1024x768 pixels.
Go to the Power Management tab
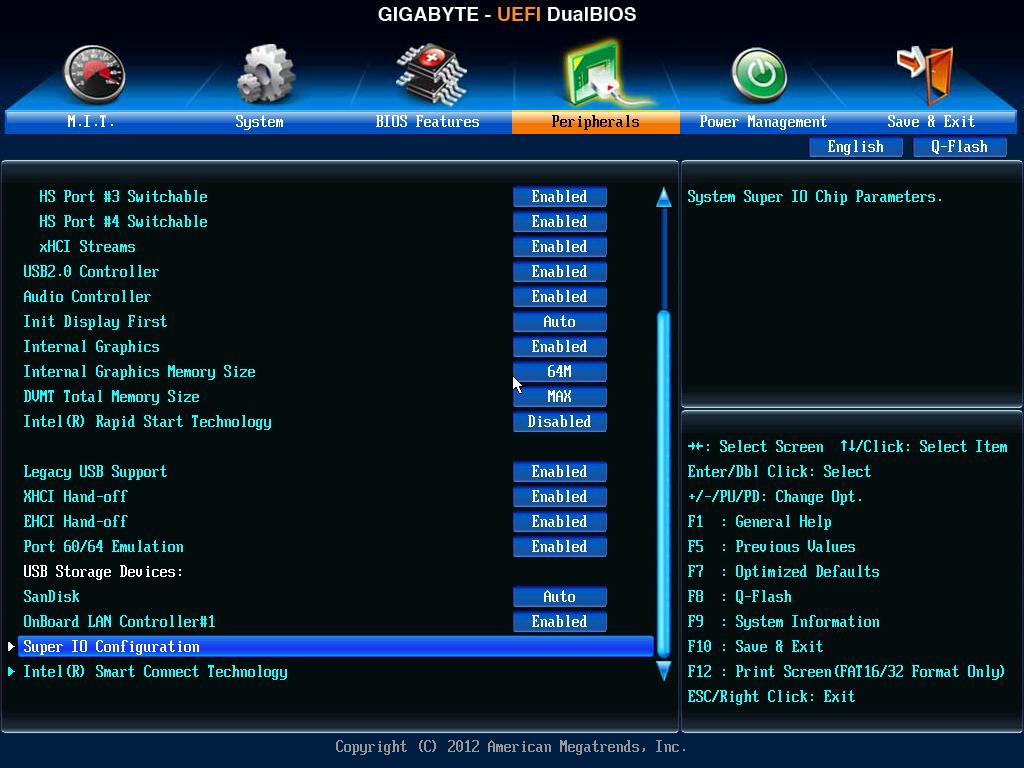tap(763, 121)
